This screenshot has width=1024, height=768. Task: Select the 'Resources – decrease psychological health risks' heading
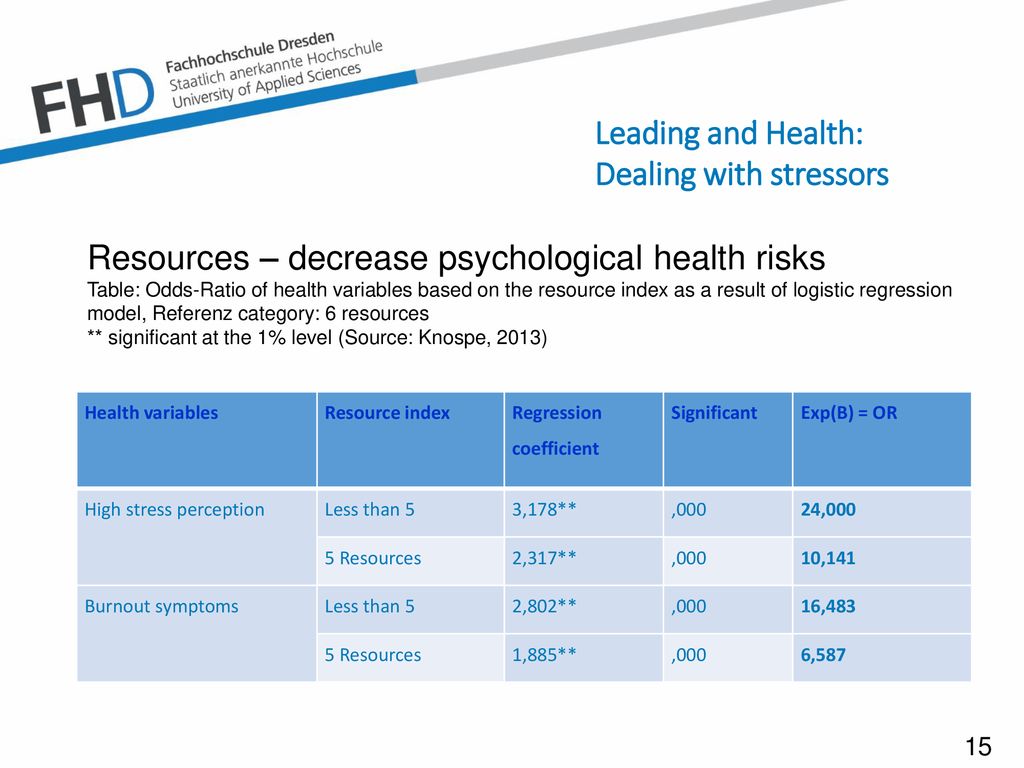pyautogui.click(x=456, y=258)
